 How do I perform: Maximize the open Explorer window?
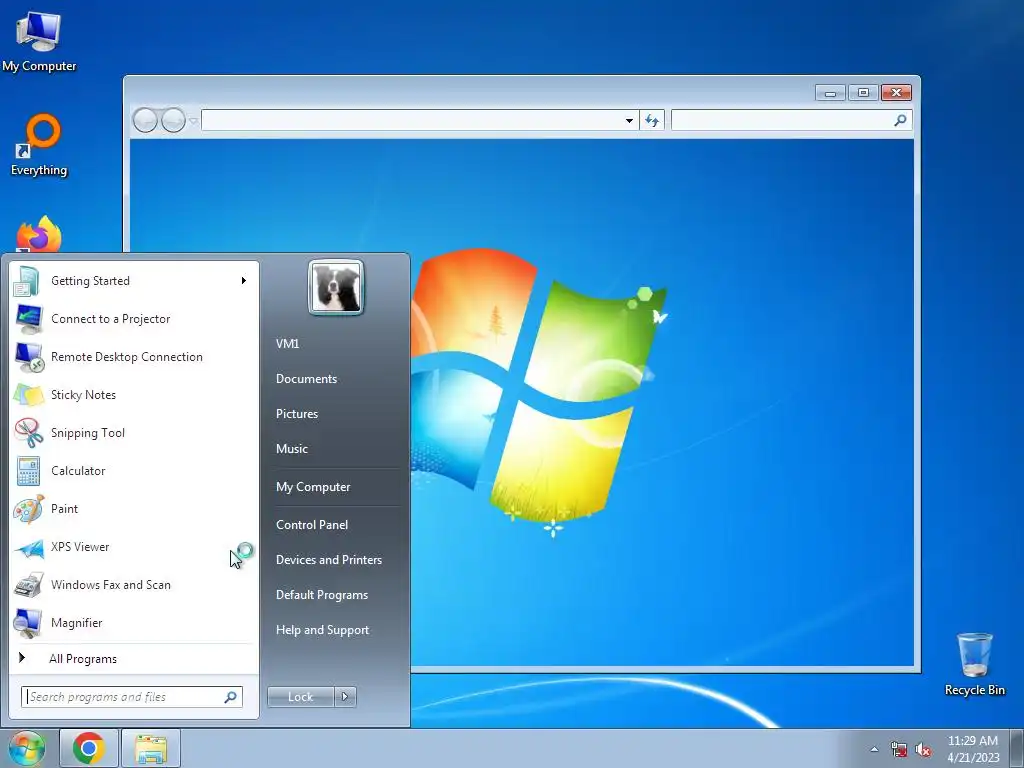pyautogui.click(x=863, y=93)
